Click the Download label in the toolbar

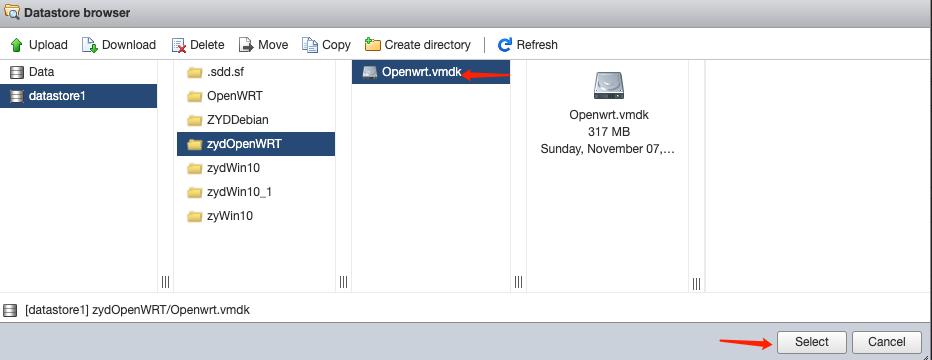click(129, 45)
